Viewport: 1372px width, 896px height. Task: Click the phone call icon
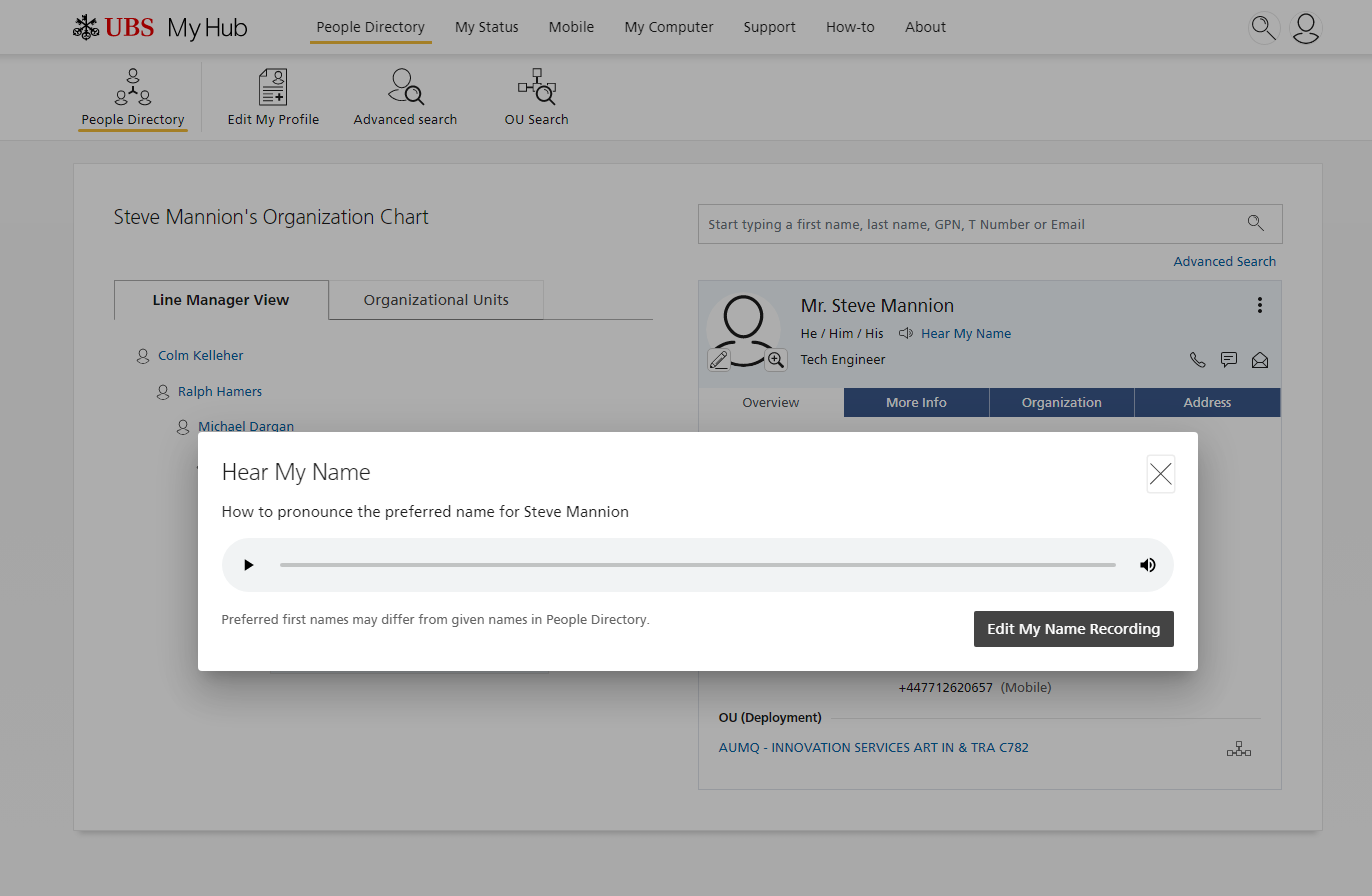1197,360
